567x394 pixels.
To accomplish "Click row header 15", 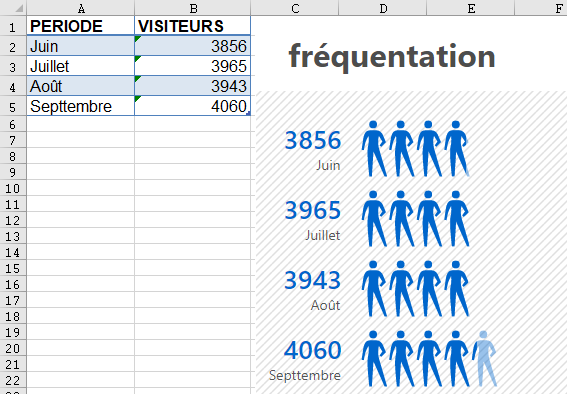I will tap(13, 268).
